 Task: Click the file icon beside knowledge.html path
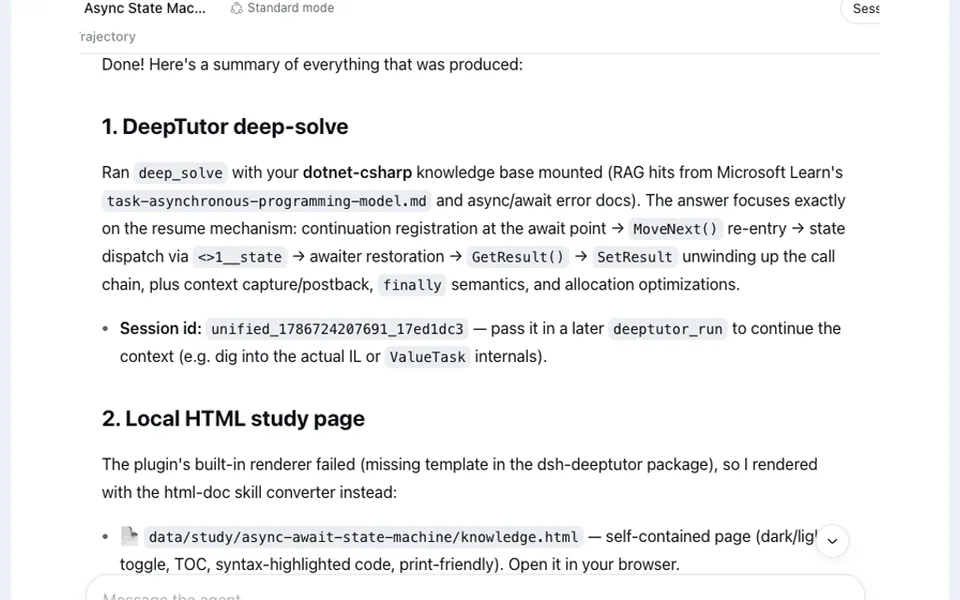pos(130,536)
